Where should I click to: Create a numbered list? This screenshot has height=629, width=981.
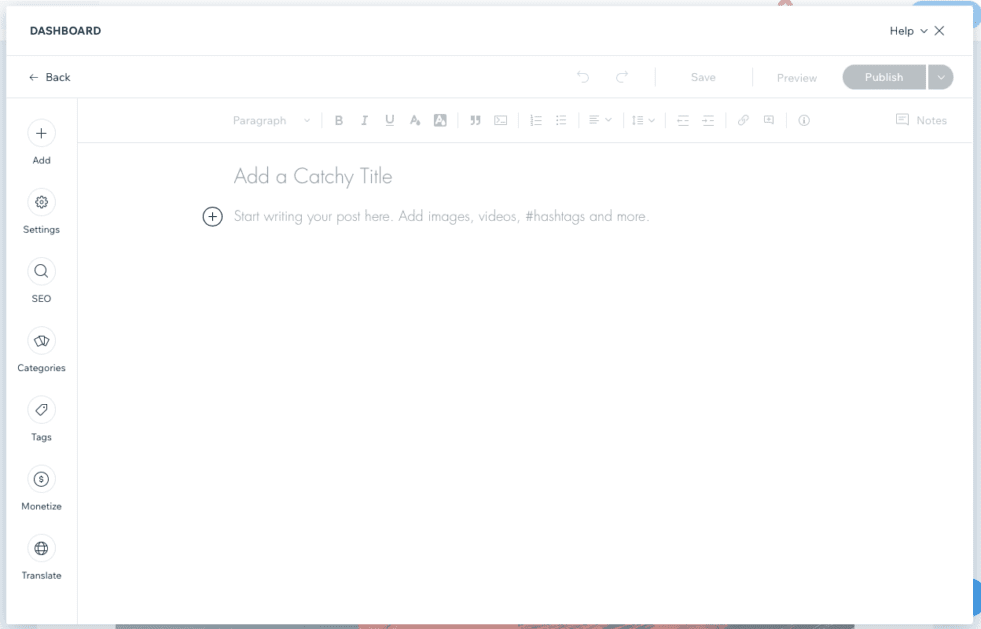[x=536, y=120]
